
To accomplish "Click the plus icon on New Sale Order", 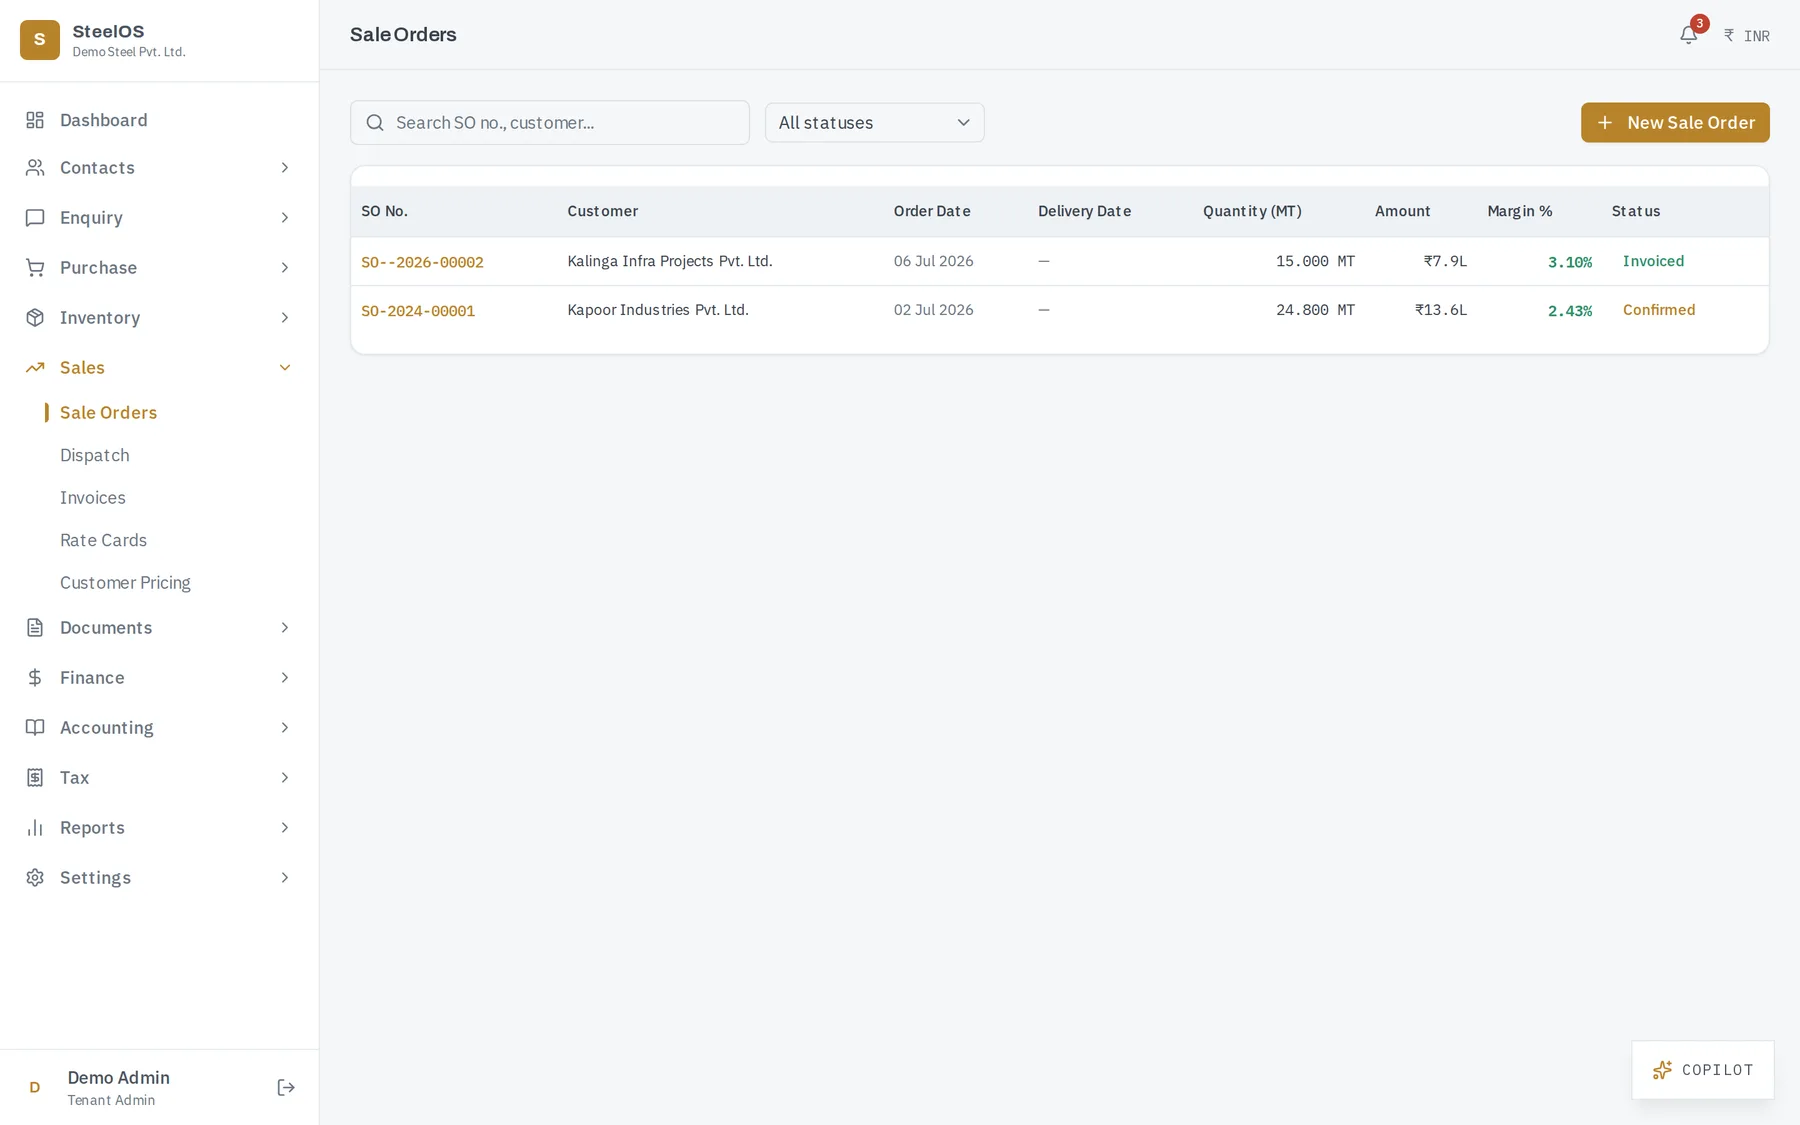I will pos(1605,122).
